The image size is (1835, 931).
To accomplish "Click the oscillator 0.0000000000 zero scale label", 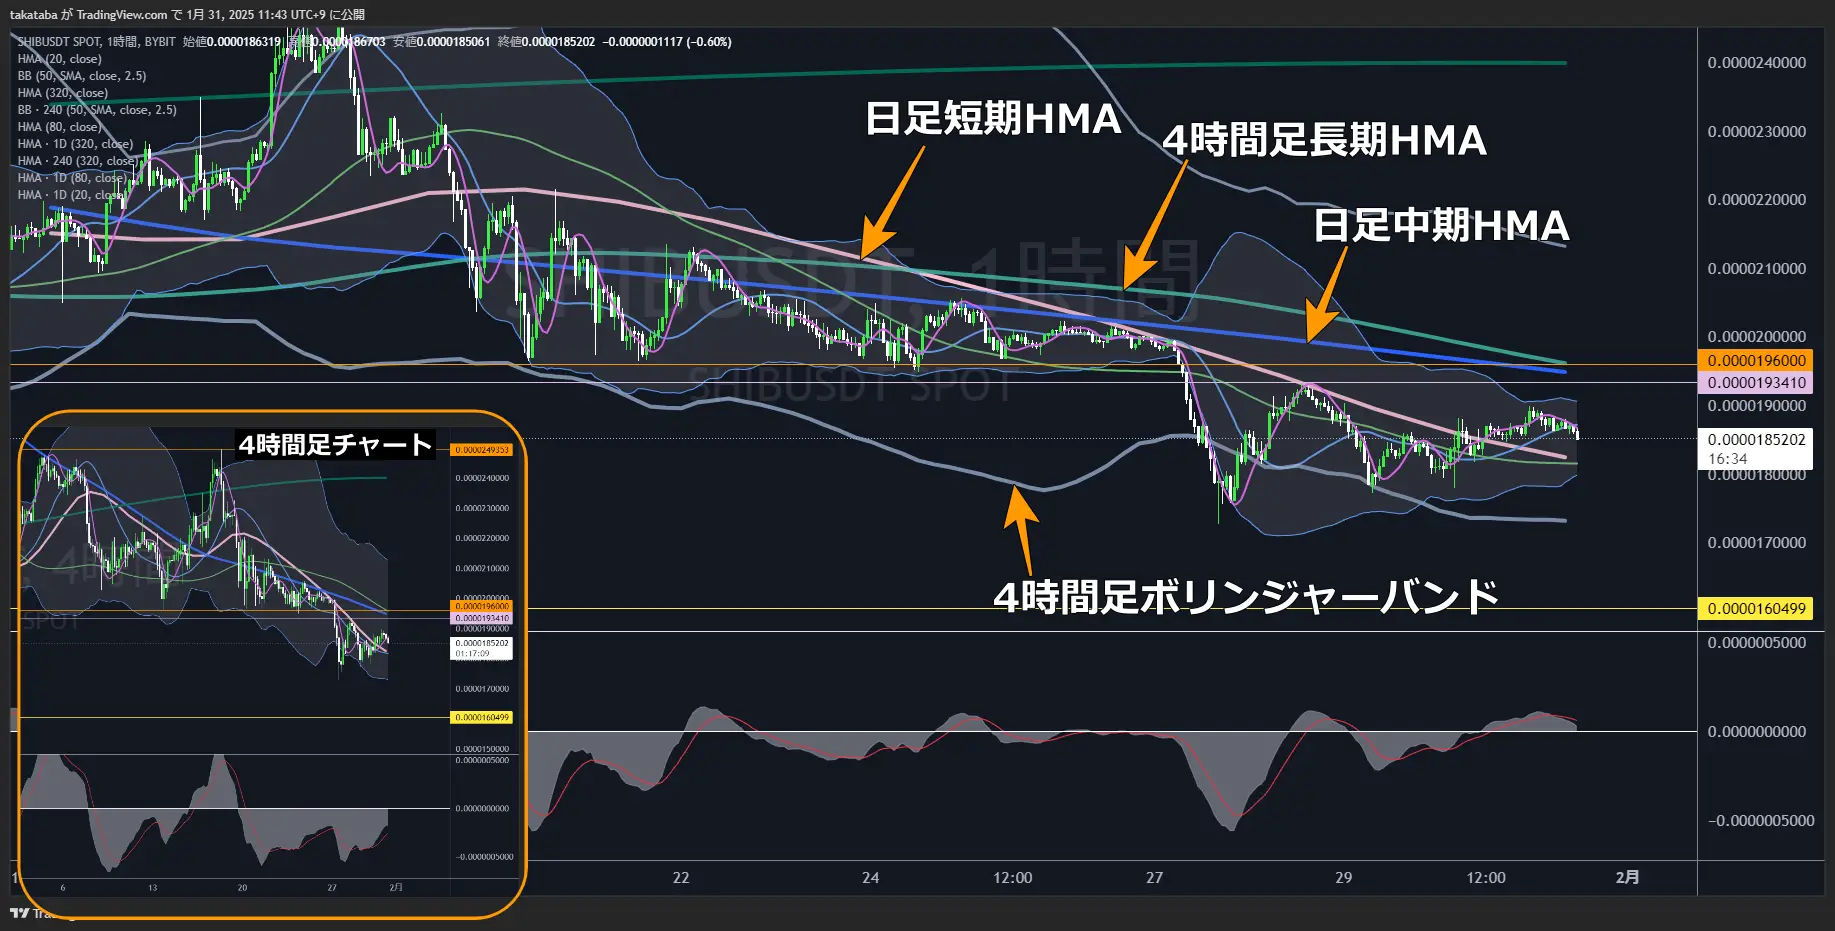I will pyautogui.click(x=1756, y=732).
